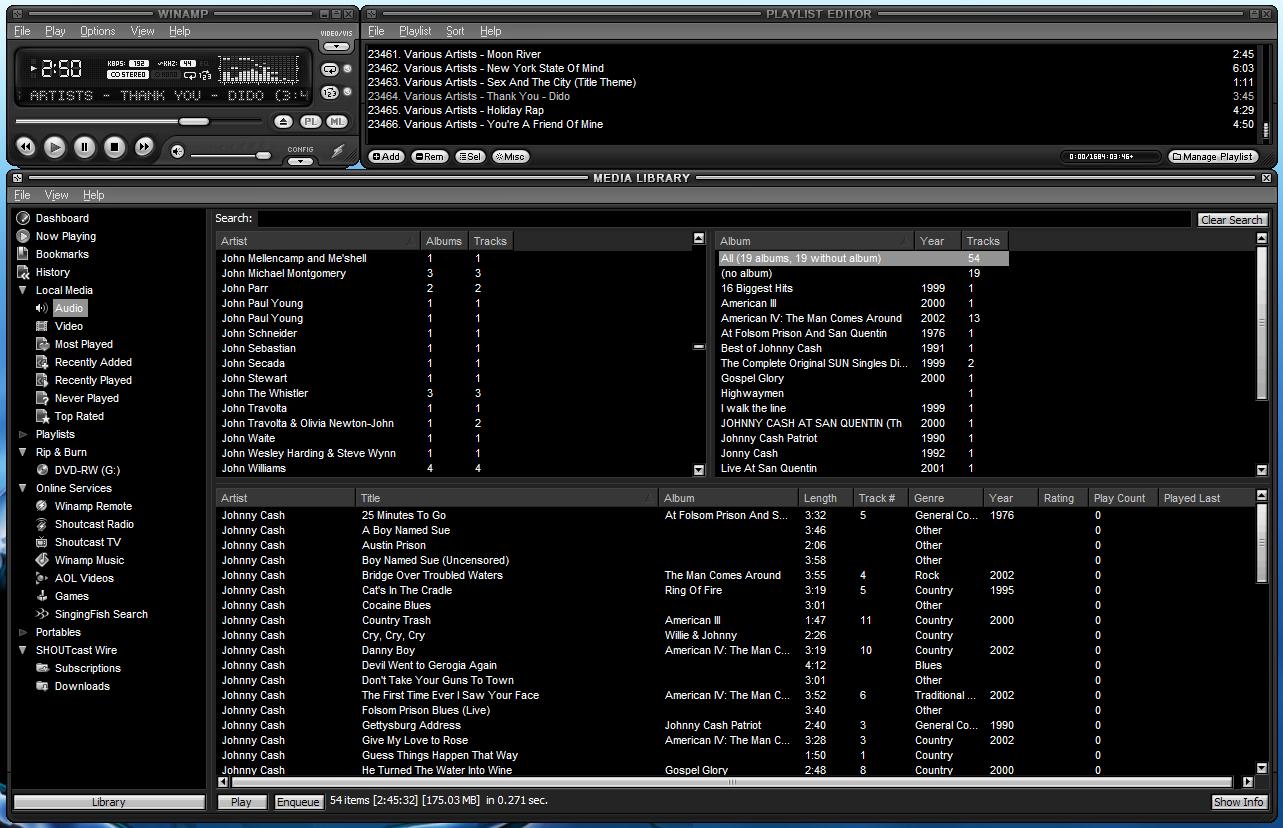Click the Misc button in playlist
Screen dimensions: 1283x828
(510, 156)
